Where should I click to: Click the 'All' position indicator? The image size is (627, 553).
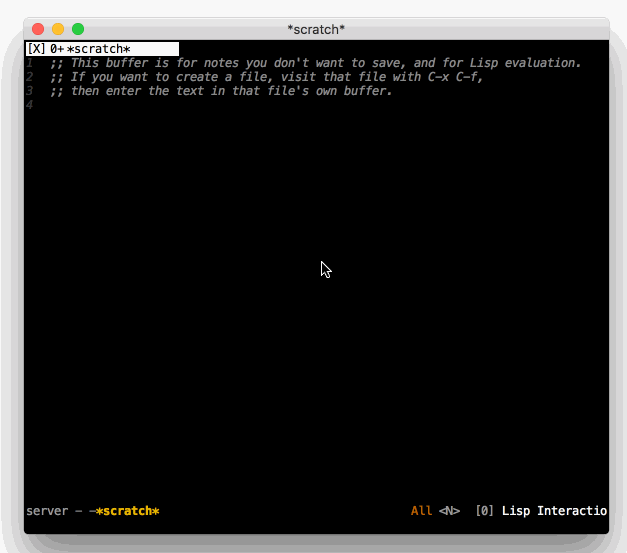point(421,511)
